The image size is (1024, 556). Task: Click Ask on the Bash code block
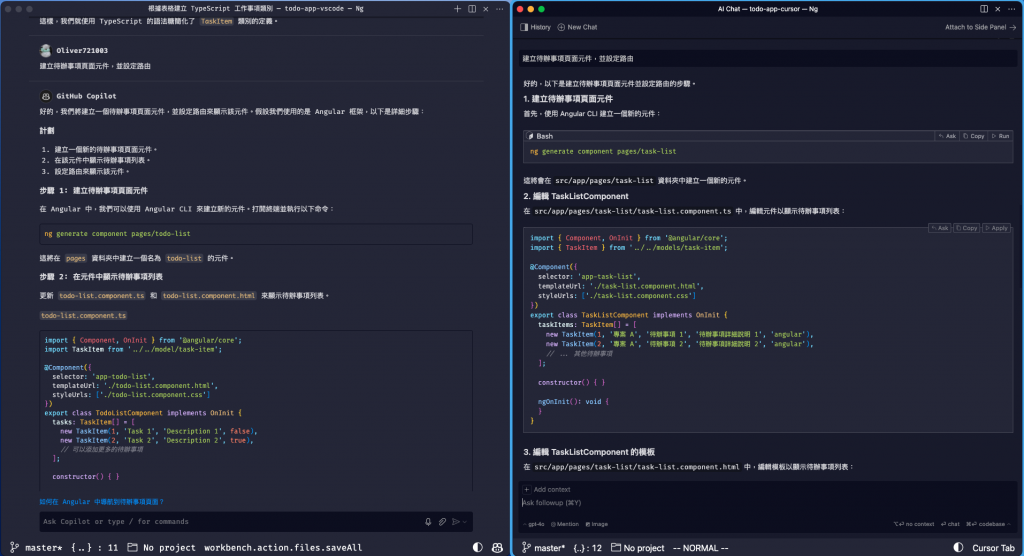pyautogui.click(x=947, y=136)
